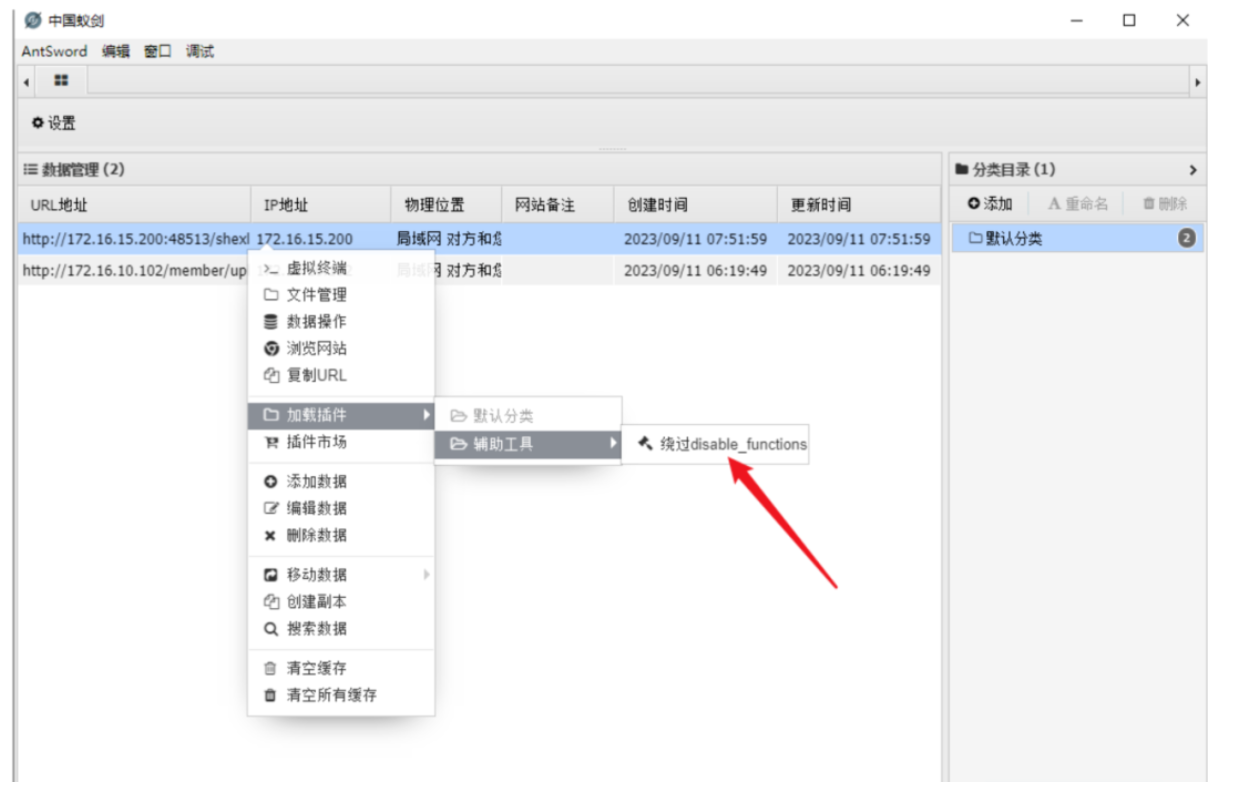Image resolution: width=1249 pixels, height=796 pixels.
Task: Click the 网站备注 column header
Action: point(558,205)
